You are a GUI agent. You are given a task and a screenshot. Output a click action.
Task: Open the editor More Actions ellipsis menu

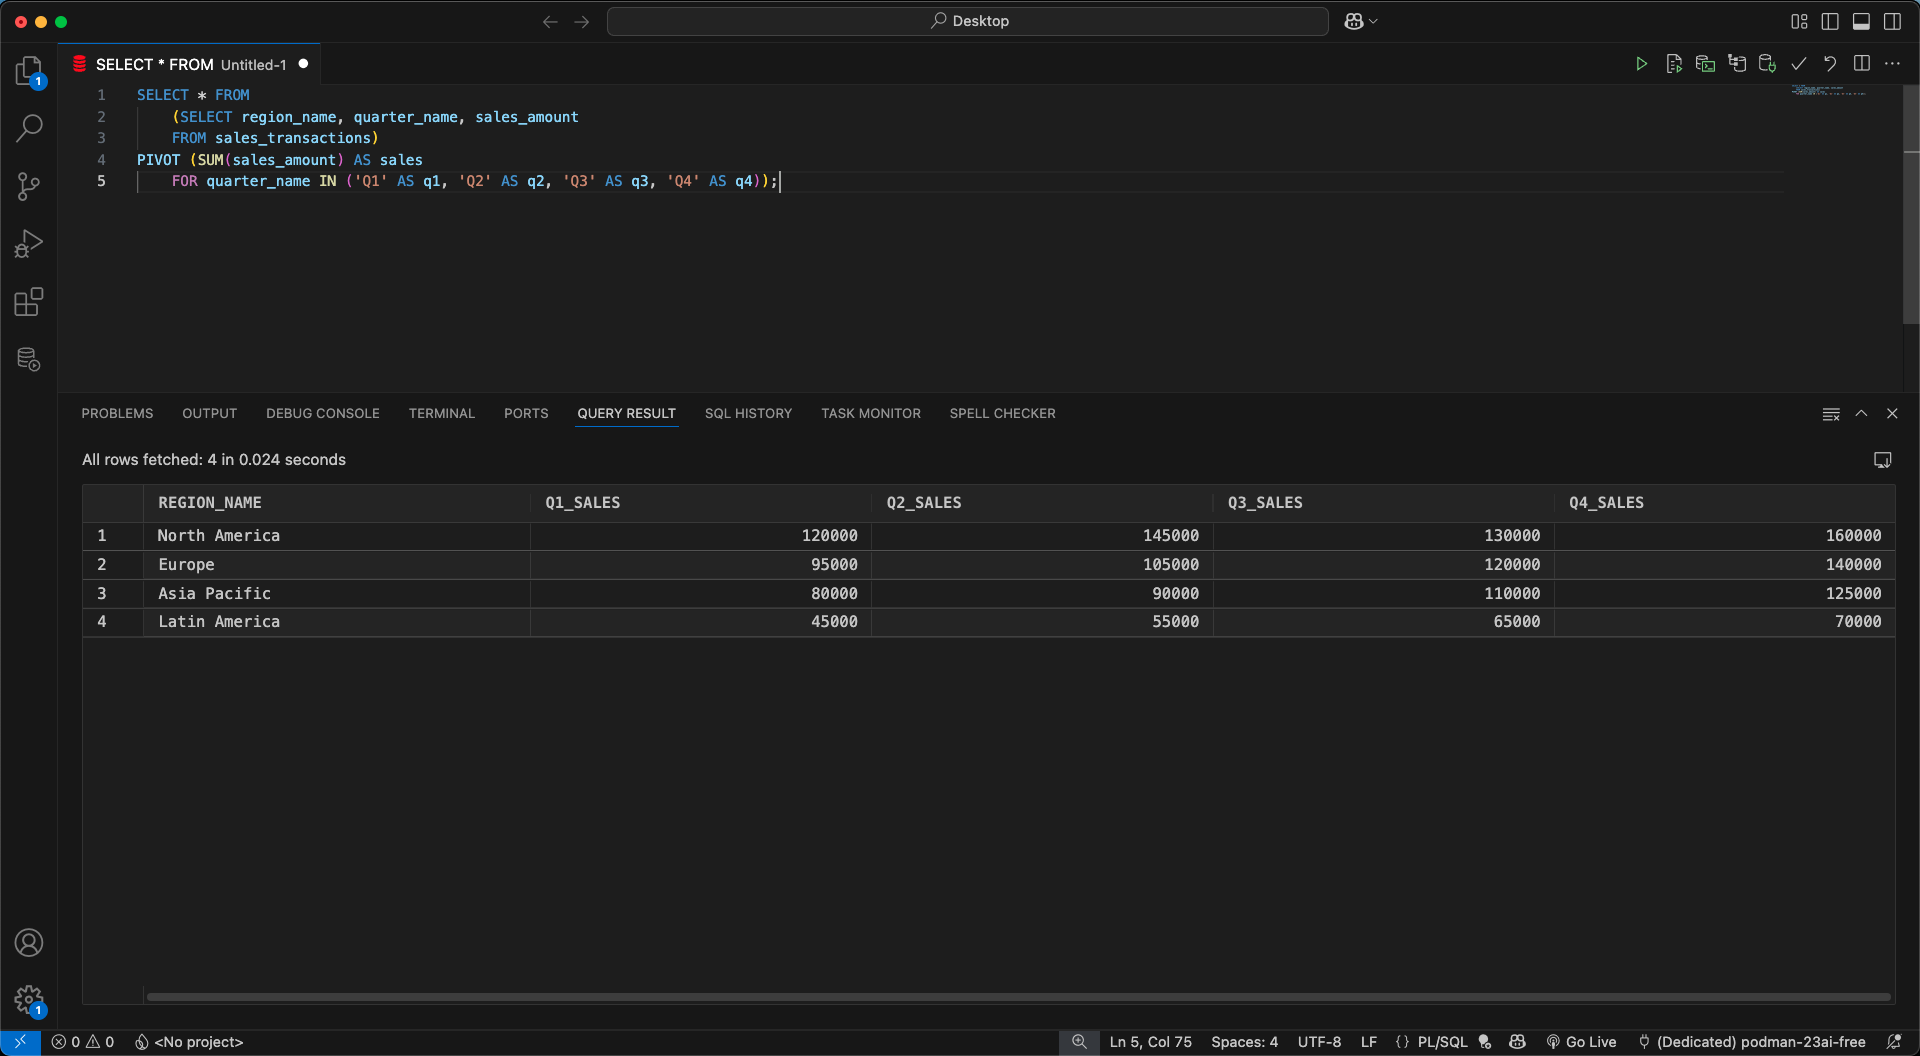pos(1893,64)
